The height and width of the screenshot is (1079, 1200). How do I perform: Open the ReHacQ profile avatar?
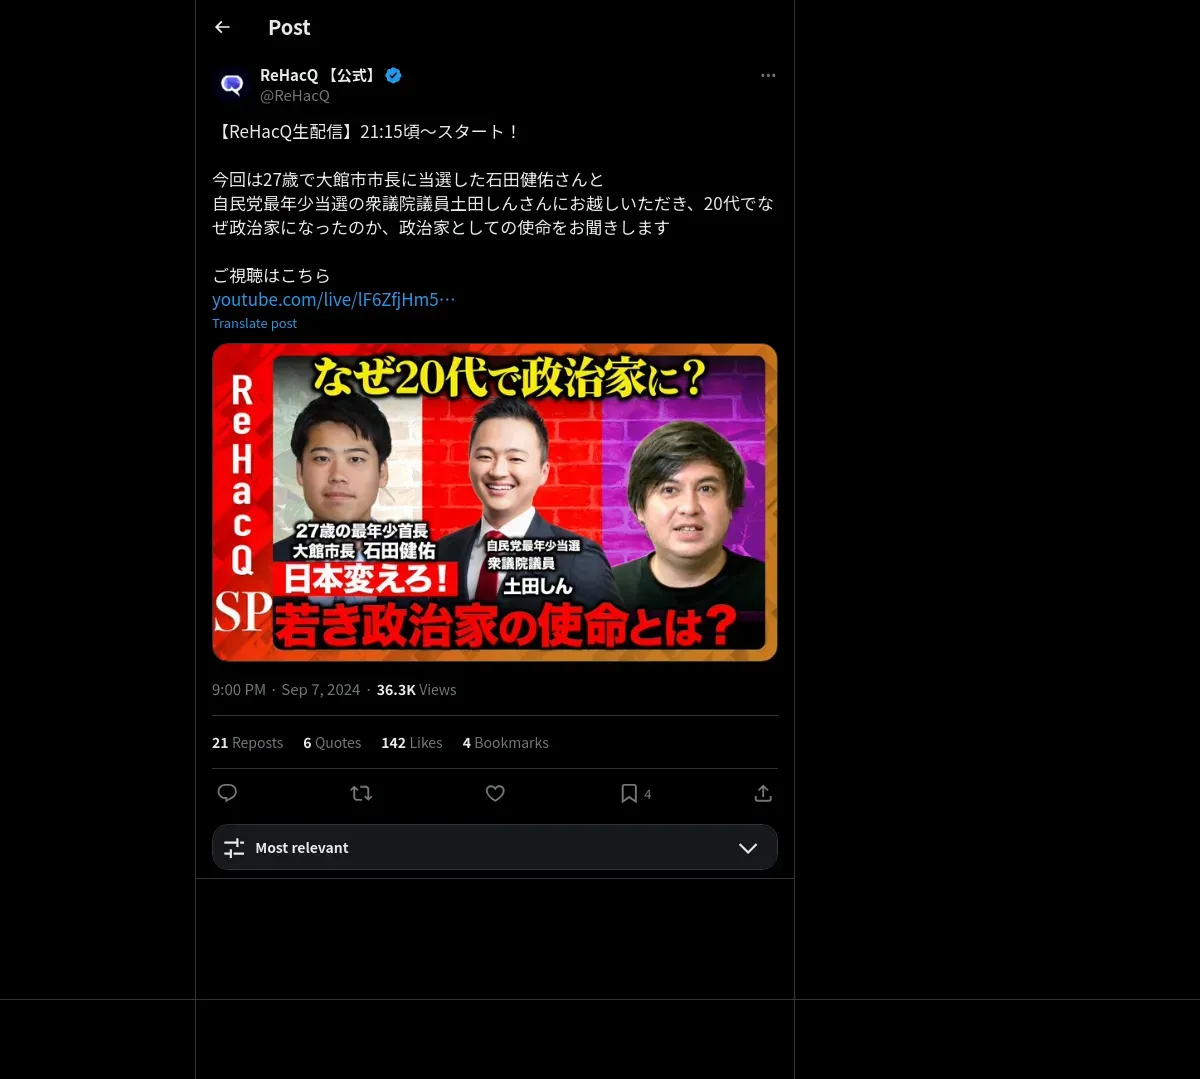[x=232, y=85]
